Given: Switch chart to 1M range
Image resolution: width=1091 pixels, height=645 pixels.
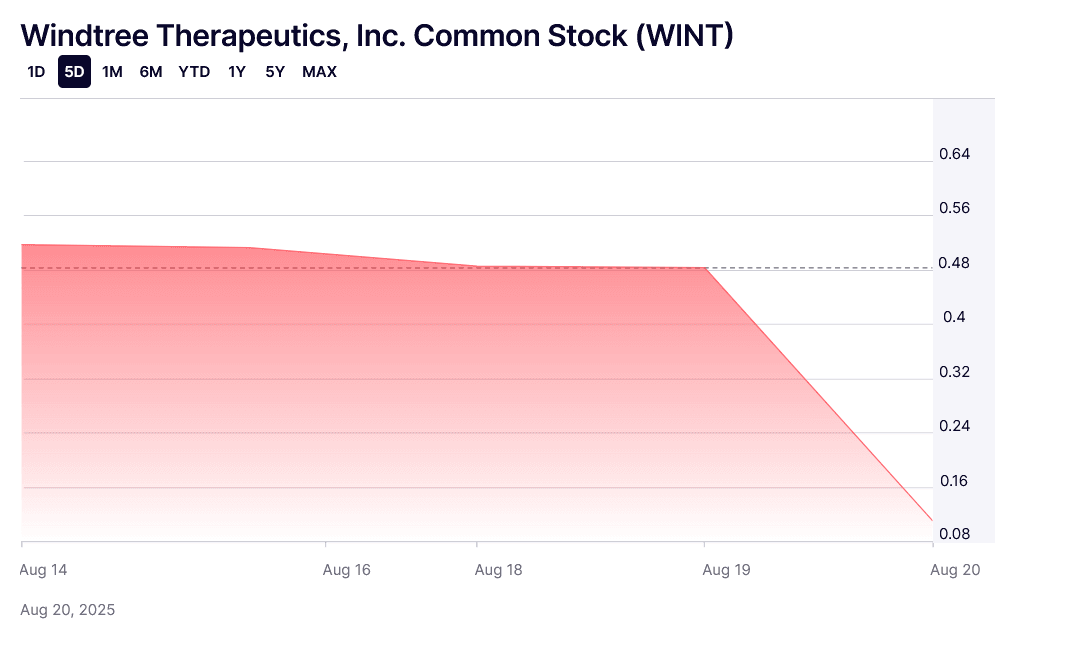Looking at the screenshot, I should (x=112, y=72).
